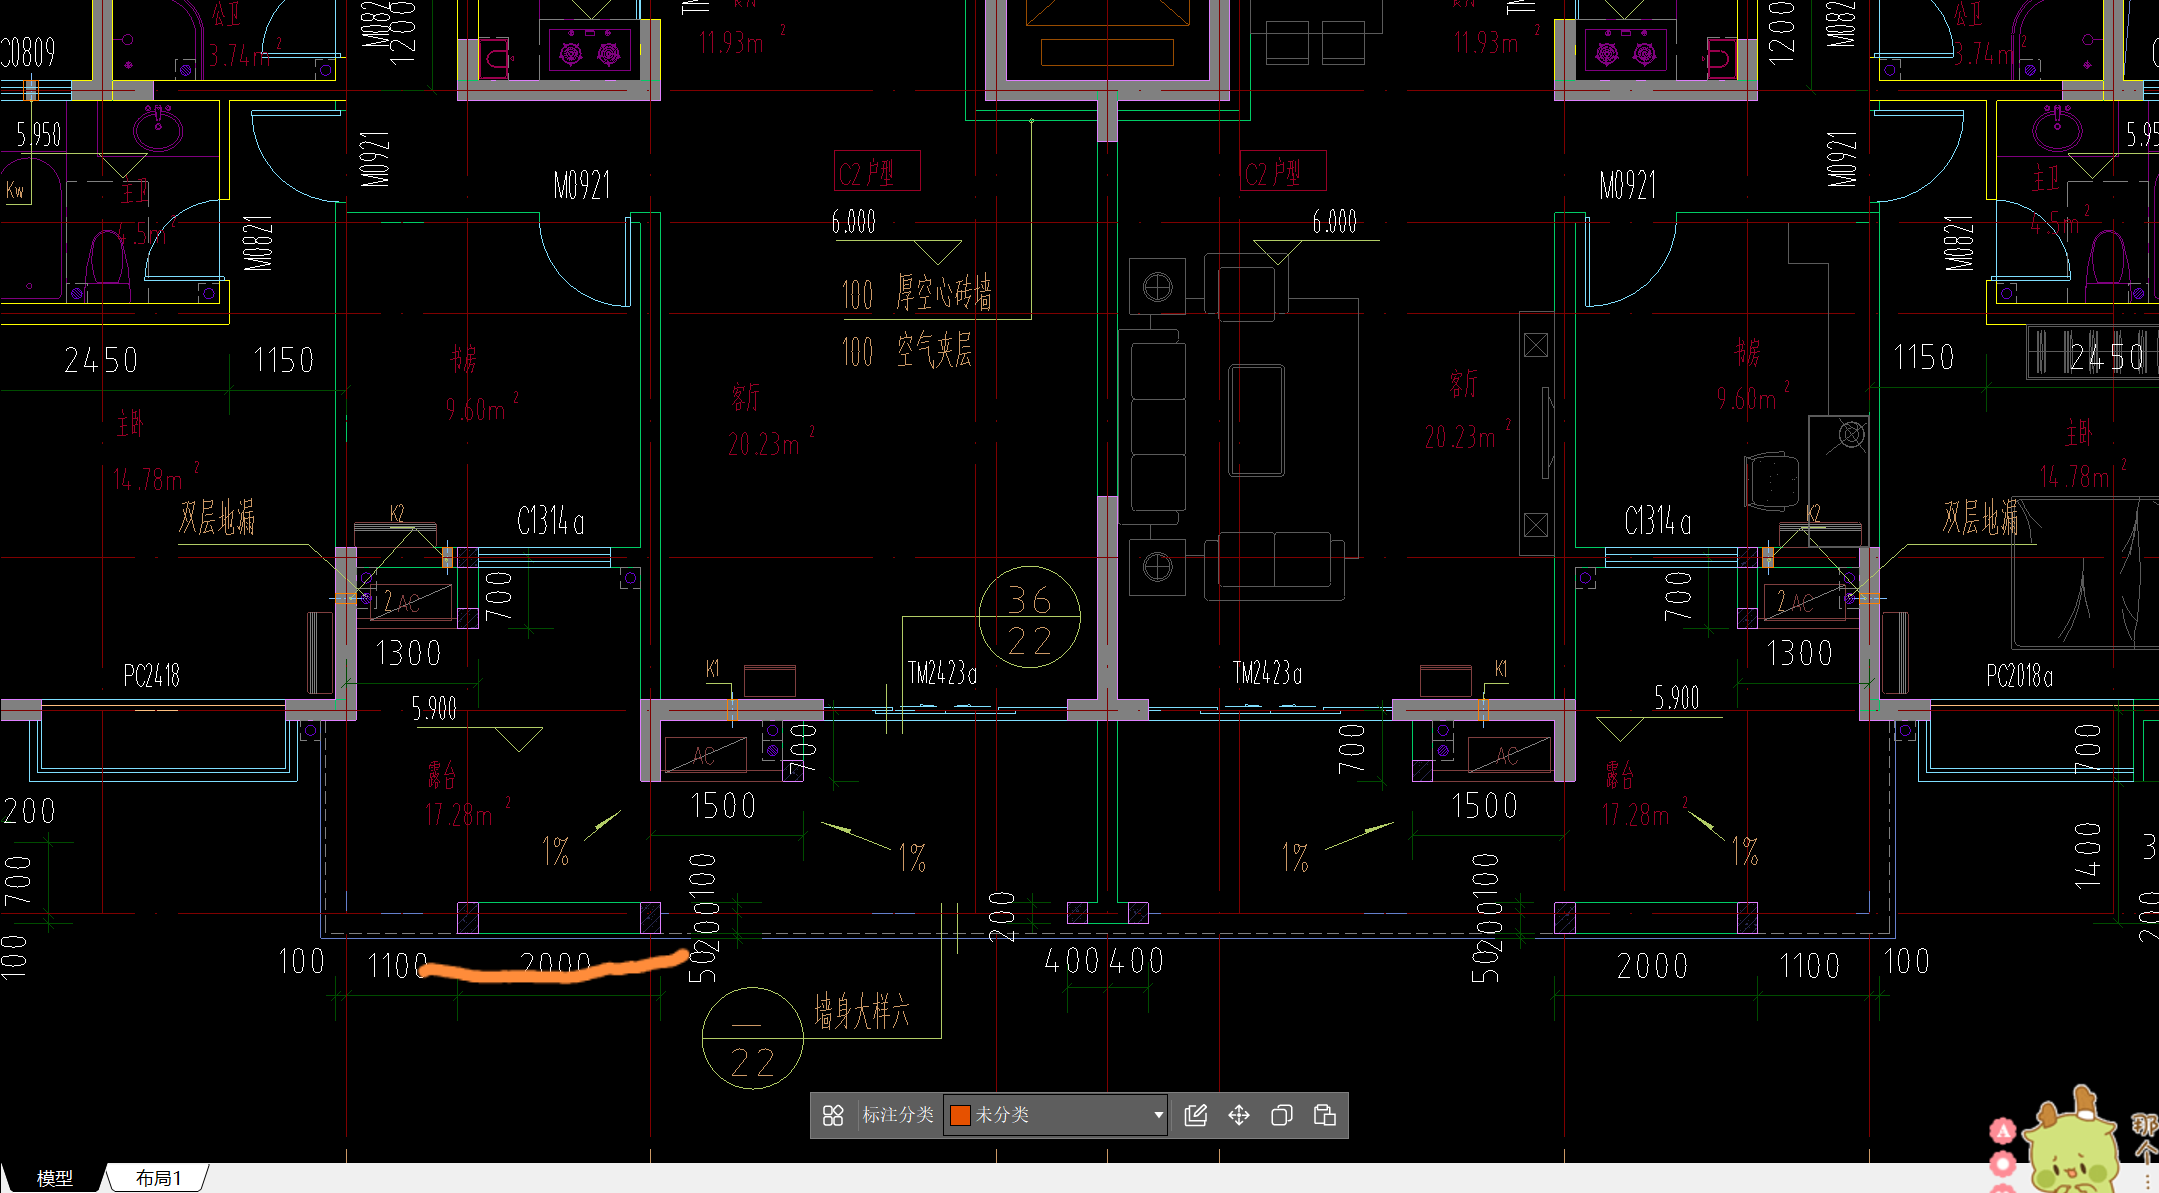Select the yellow 'Kw' tag

coord(15,190)
